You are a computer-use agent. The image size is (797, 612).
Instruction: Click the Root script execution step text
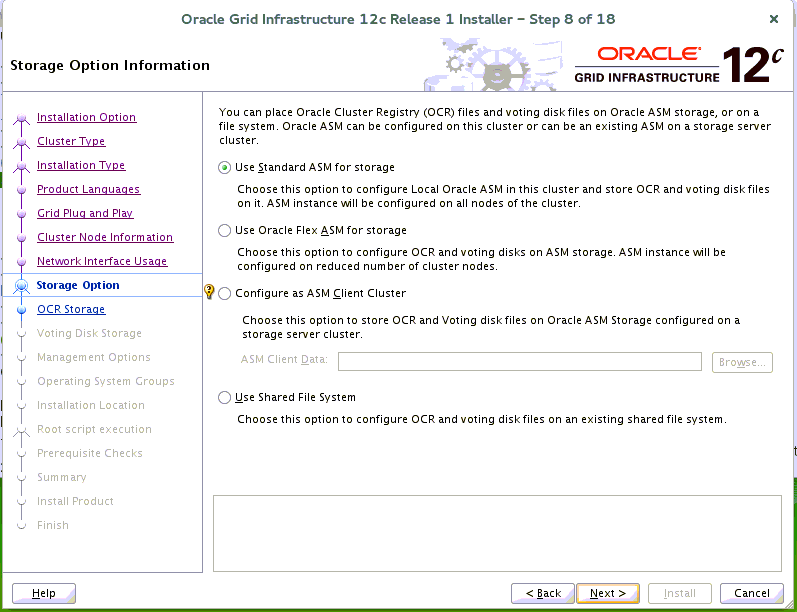[x=95, y=429]
